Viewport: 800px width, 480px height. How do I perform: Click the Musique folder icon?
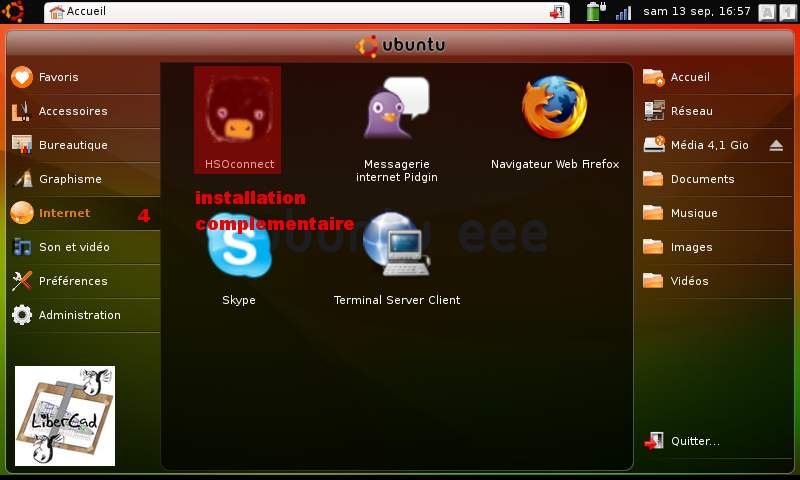click(x=653, y=213)
